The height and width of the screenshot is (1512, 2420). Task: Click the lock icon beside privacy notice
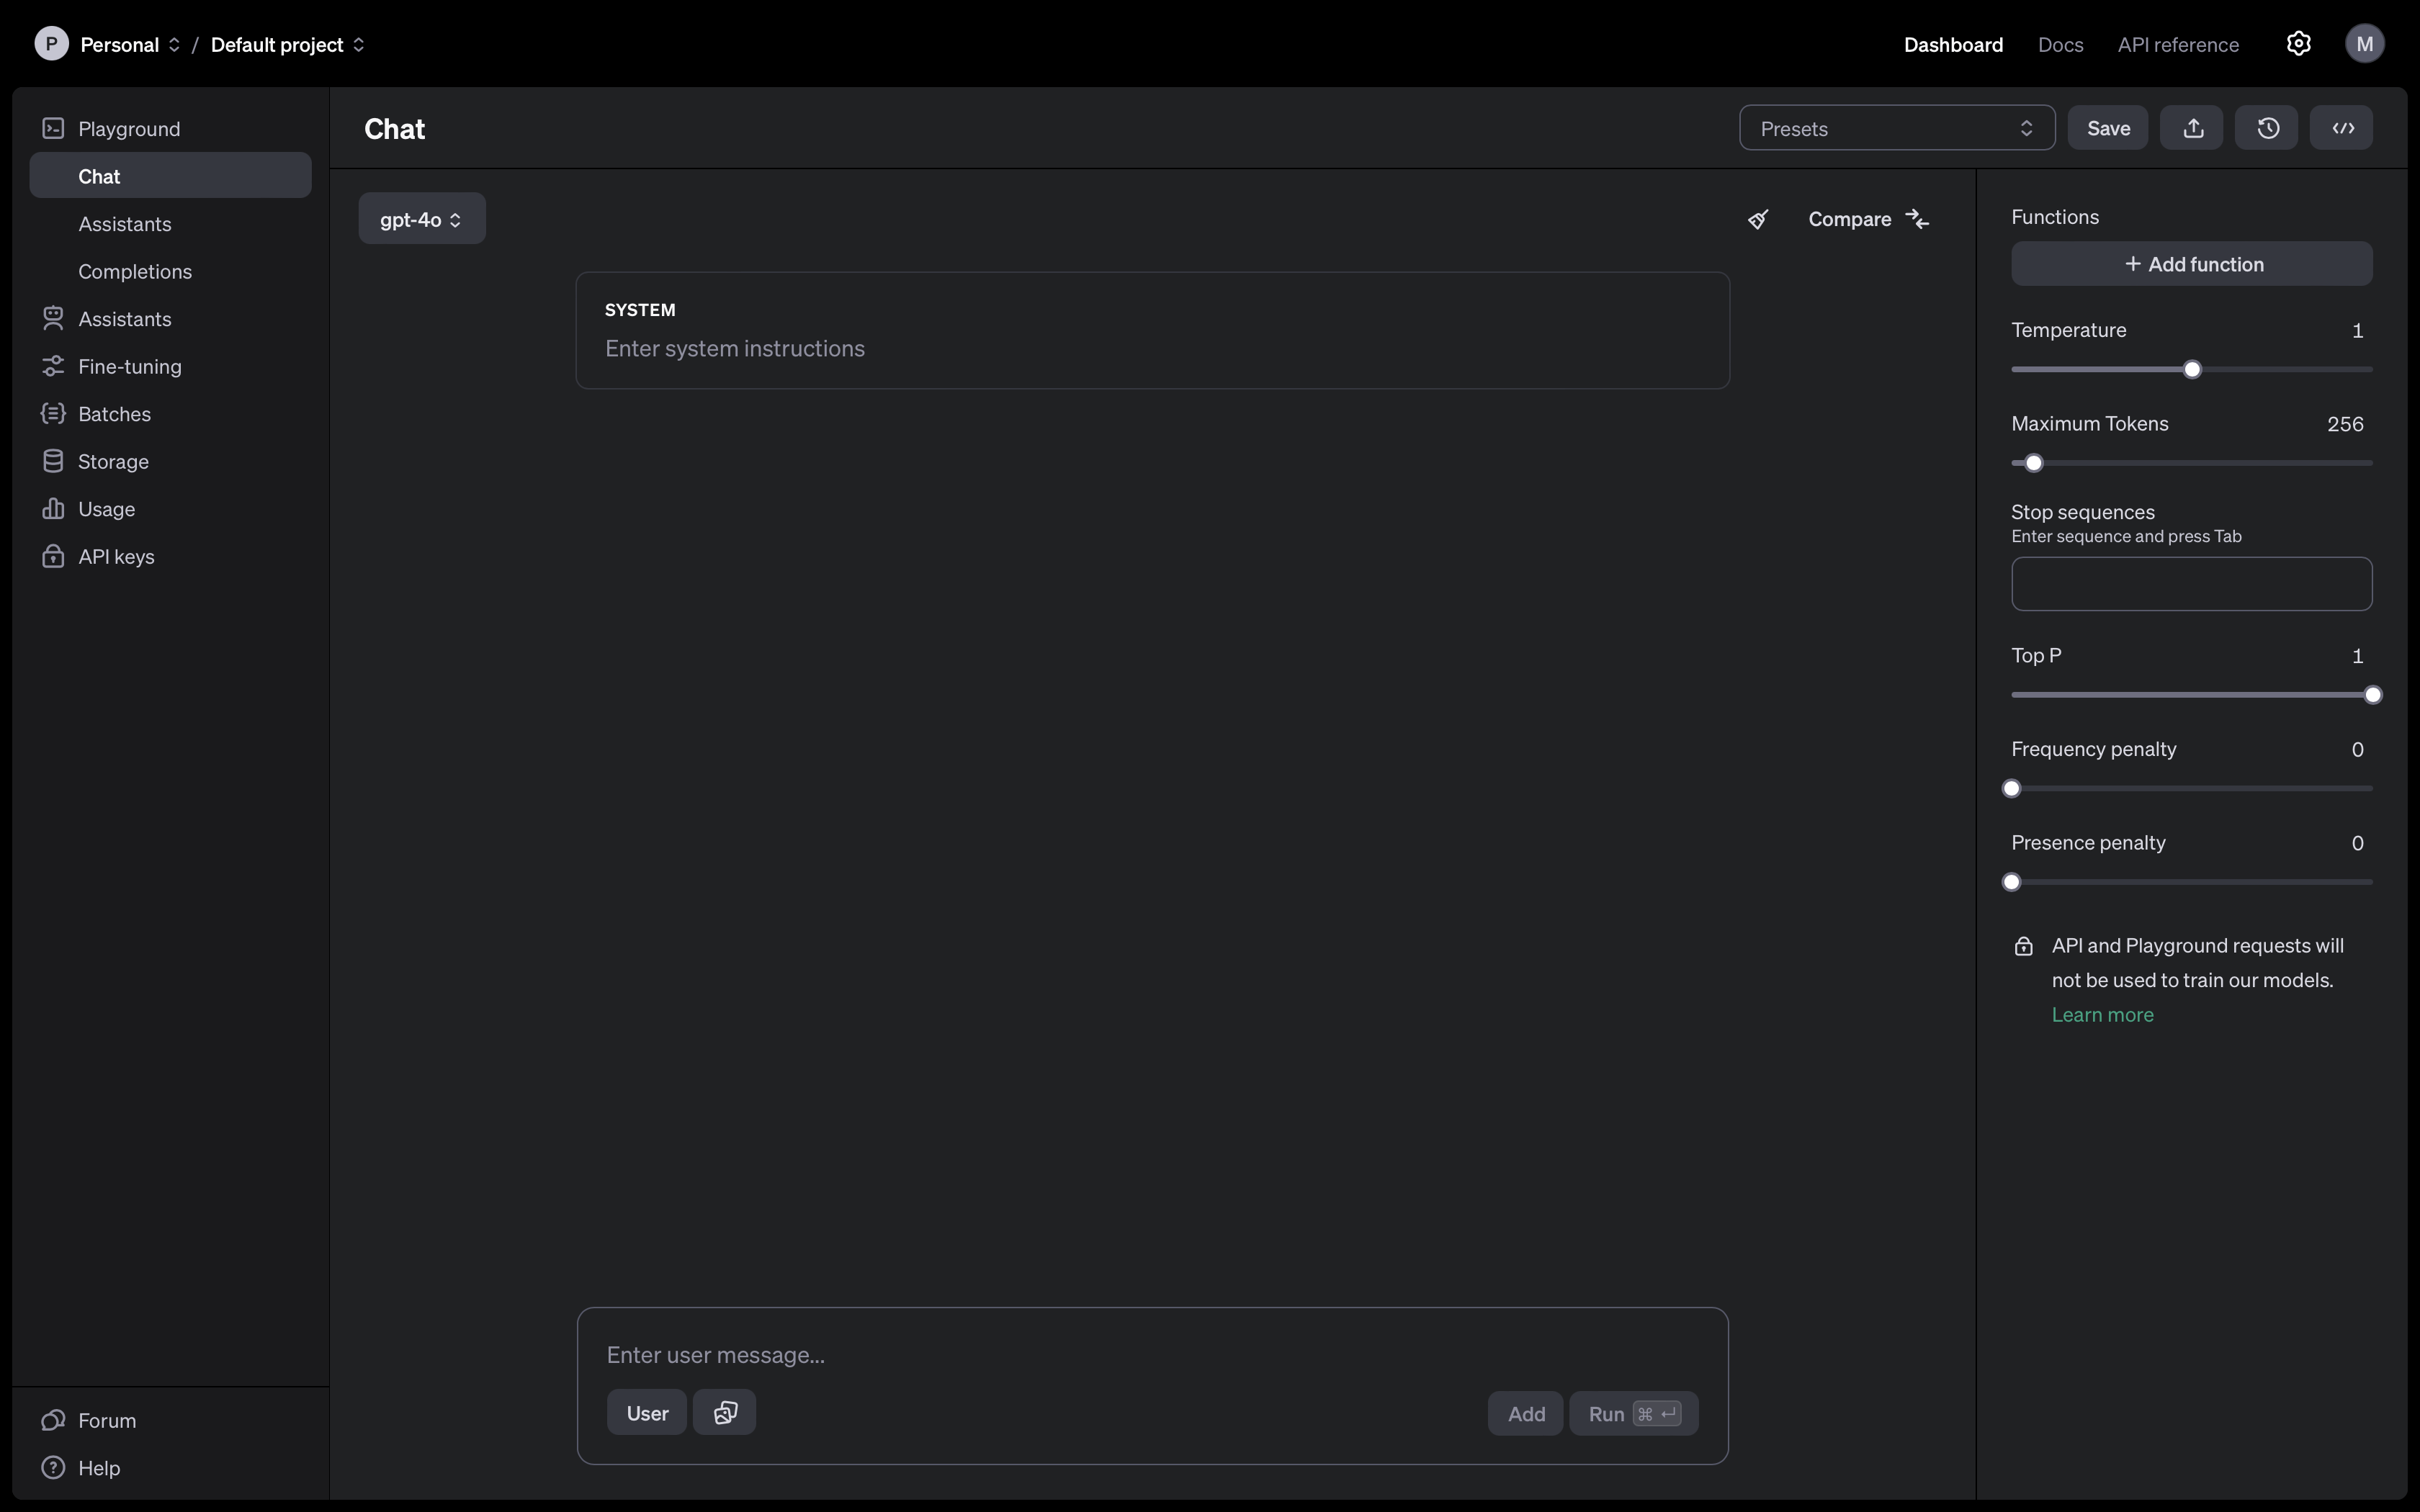[2024, 946]
